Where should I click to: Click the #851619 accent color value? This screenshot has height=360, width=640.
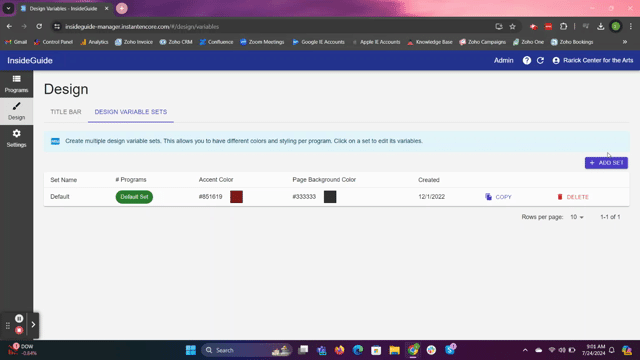point(211,197)
